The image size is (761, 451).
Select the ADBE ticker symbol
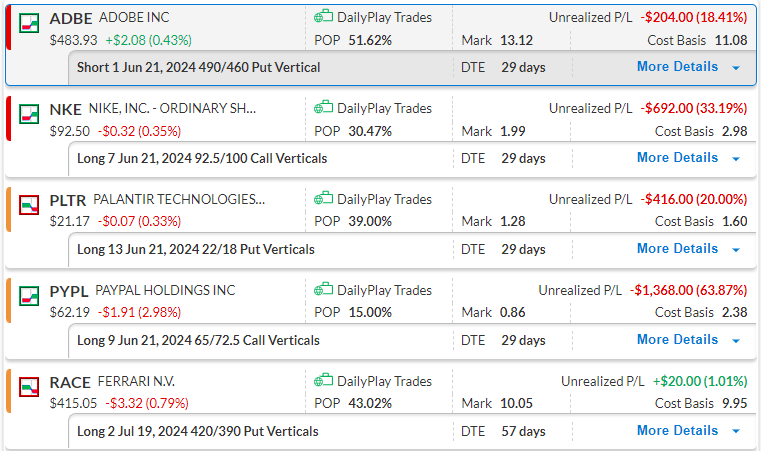pos(71,18)
